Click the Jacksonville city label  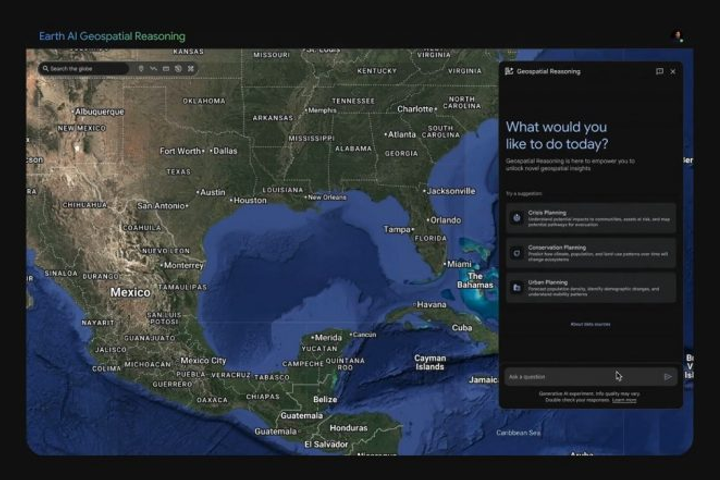pyautogui.click(x=450, y=191)
